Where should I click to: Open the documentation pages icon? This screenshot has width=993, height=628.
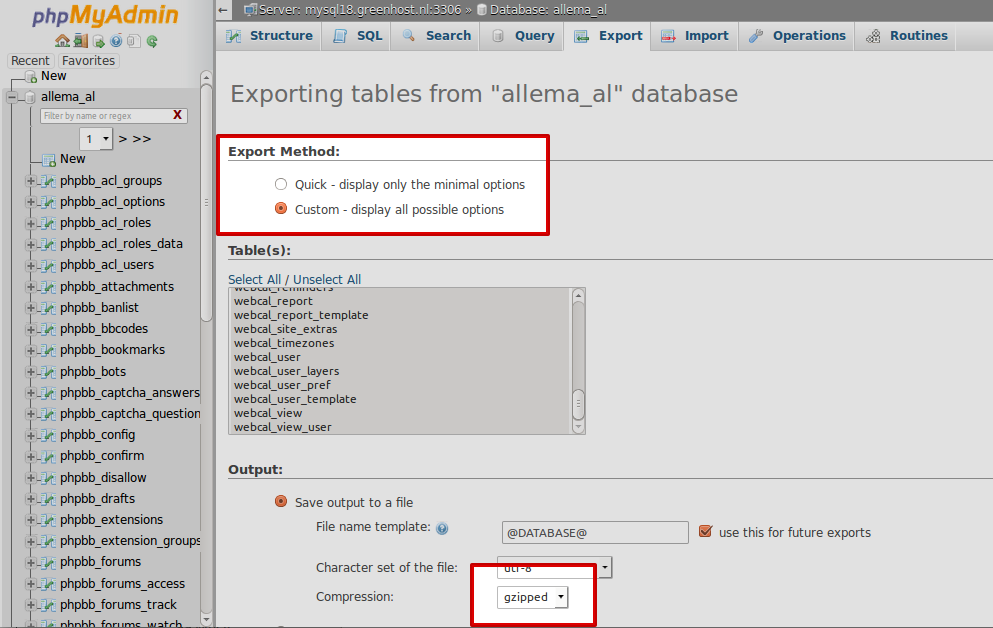coord(133,41)
